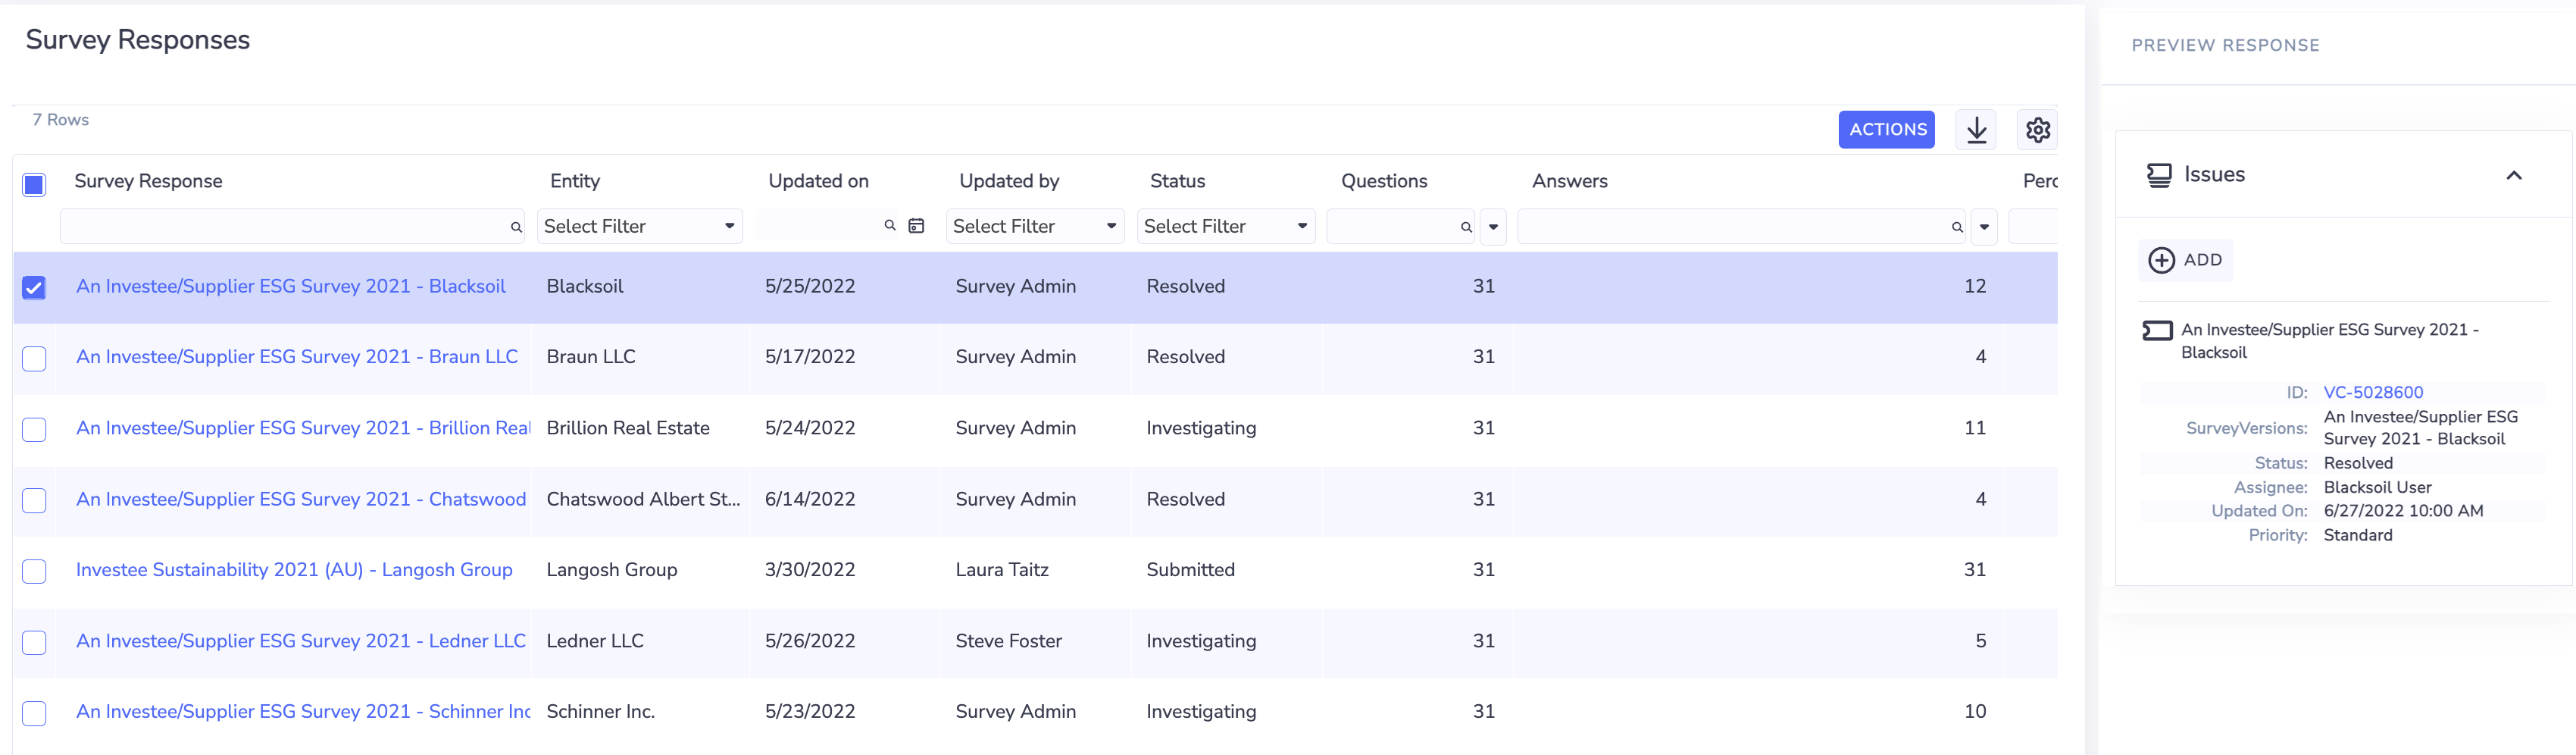Click 'Brillion Real Estate' entity cell
This screenshot has height=755, width=2576.
click(628, 428)
